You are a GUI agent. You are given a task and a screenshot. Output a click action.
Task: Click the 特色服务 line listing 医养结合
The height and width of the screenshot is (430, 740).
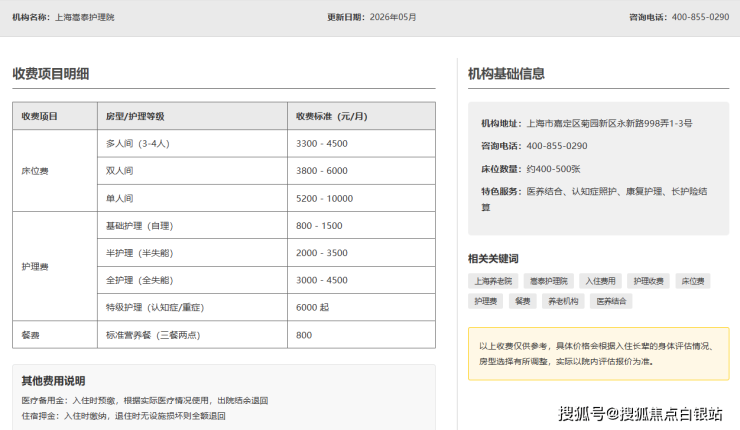coord(594,199)
